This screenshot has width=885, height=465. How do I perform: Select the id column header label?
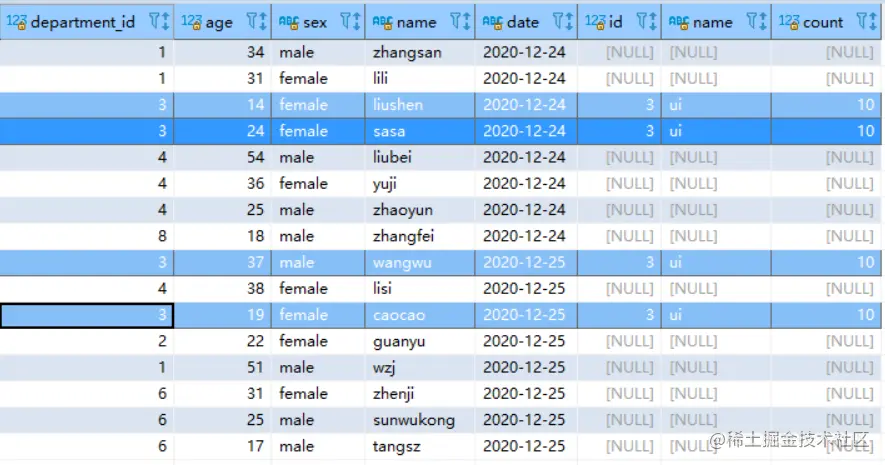pyautogui.click(x=616, y=23)
